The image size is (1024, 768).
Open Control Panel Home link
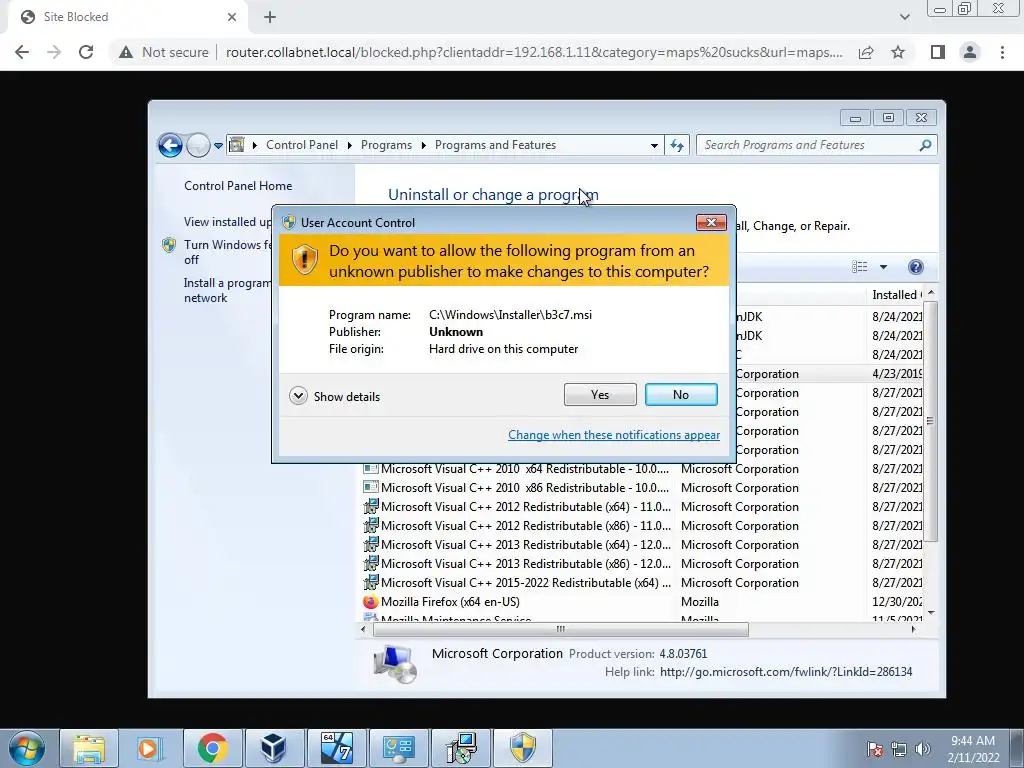pyautogui.click(x=238, y=186)
